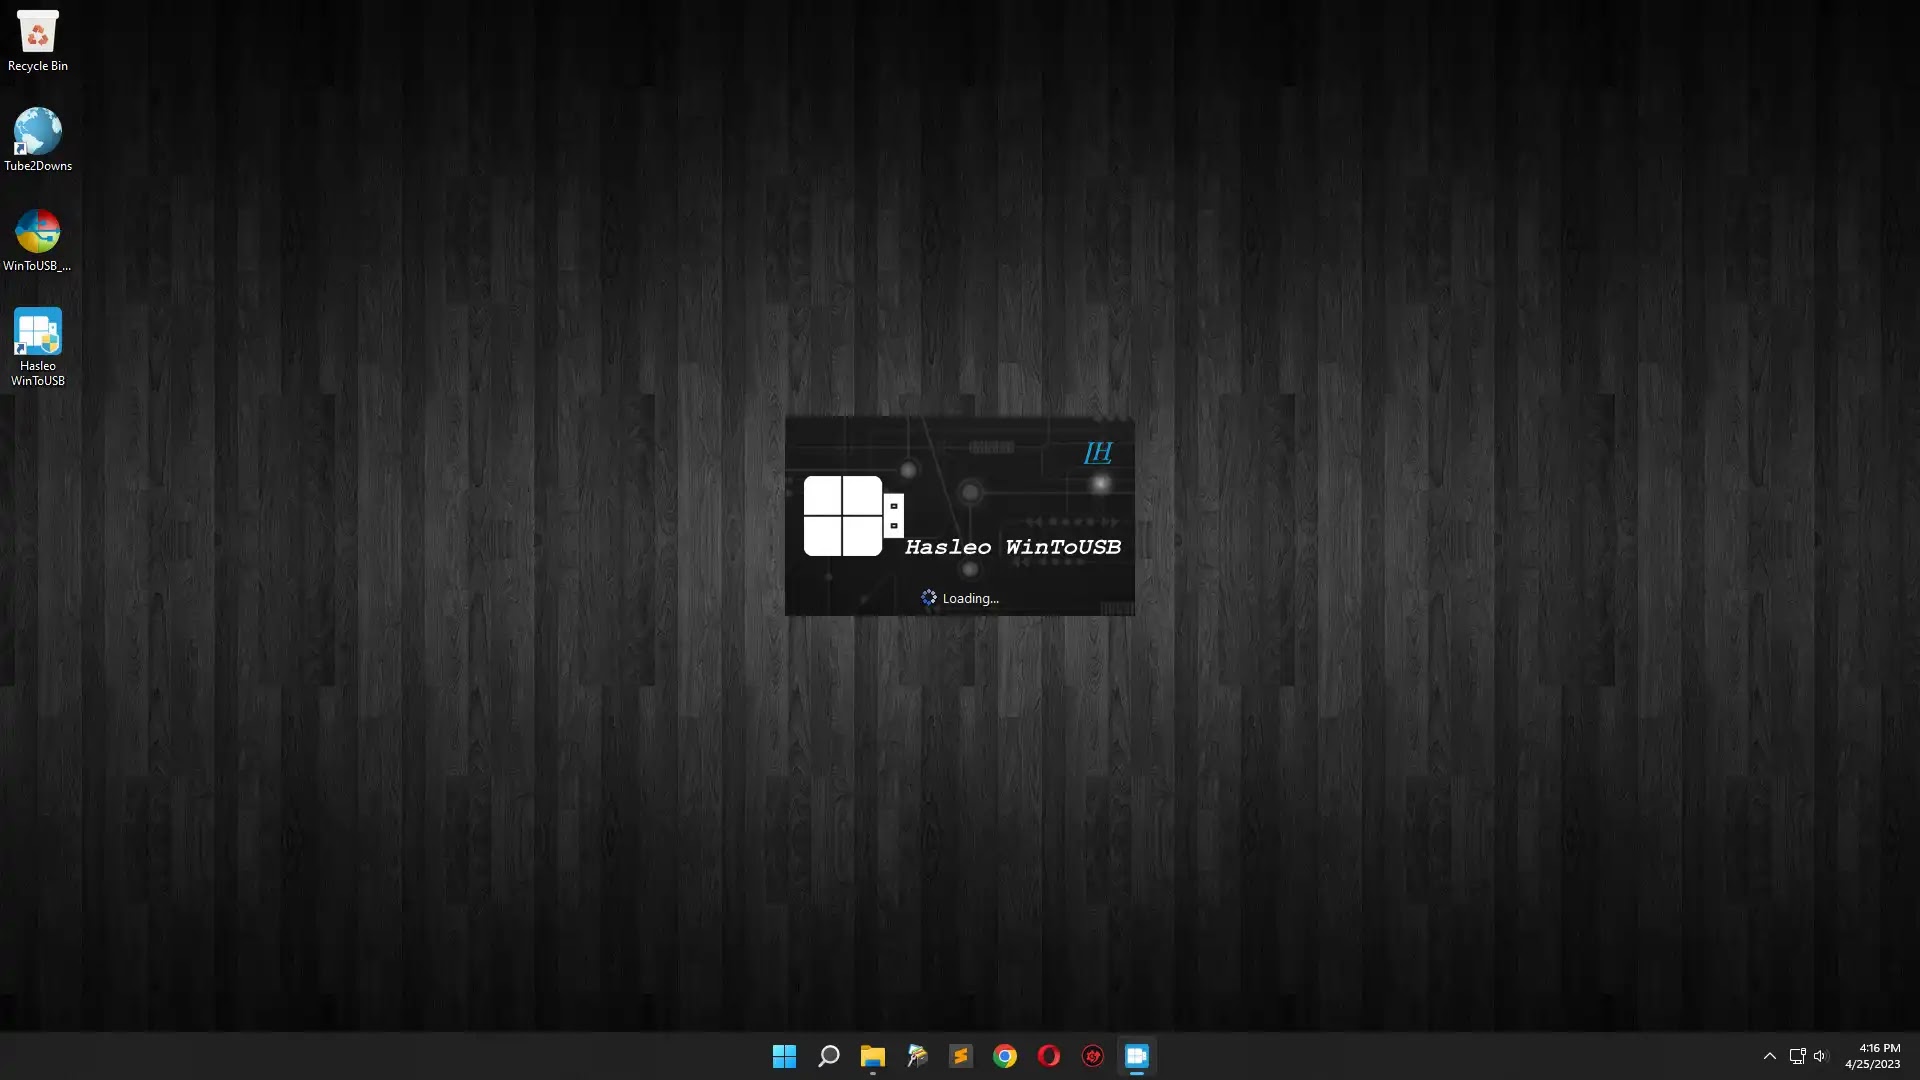Launch Opera browser from the taskbar
Screen dimensions: 1920x1080
coord(1048,1056)
